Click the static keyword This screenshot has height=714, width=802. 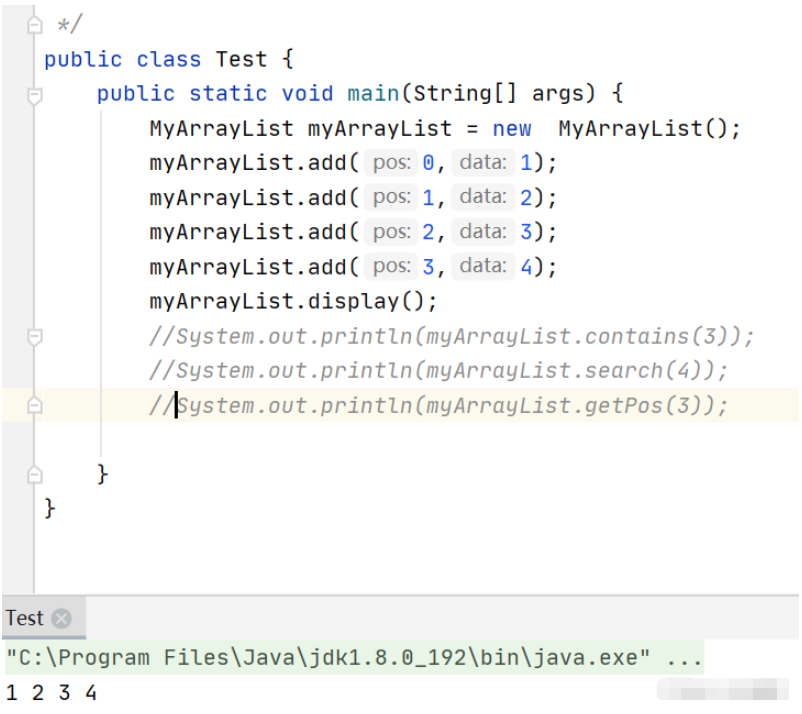(x=228, y=94)
